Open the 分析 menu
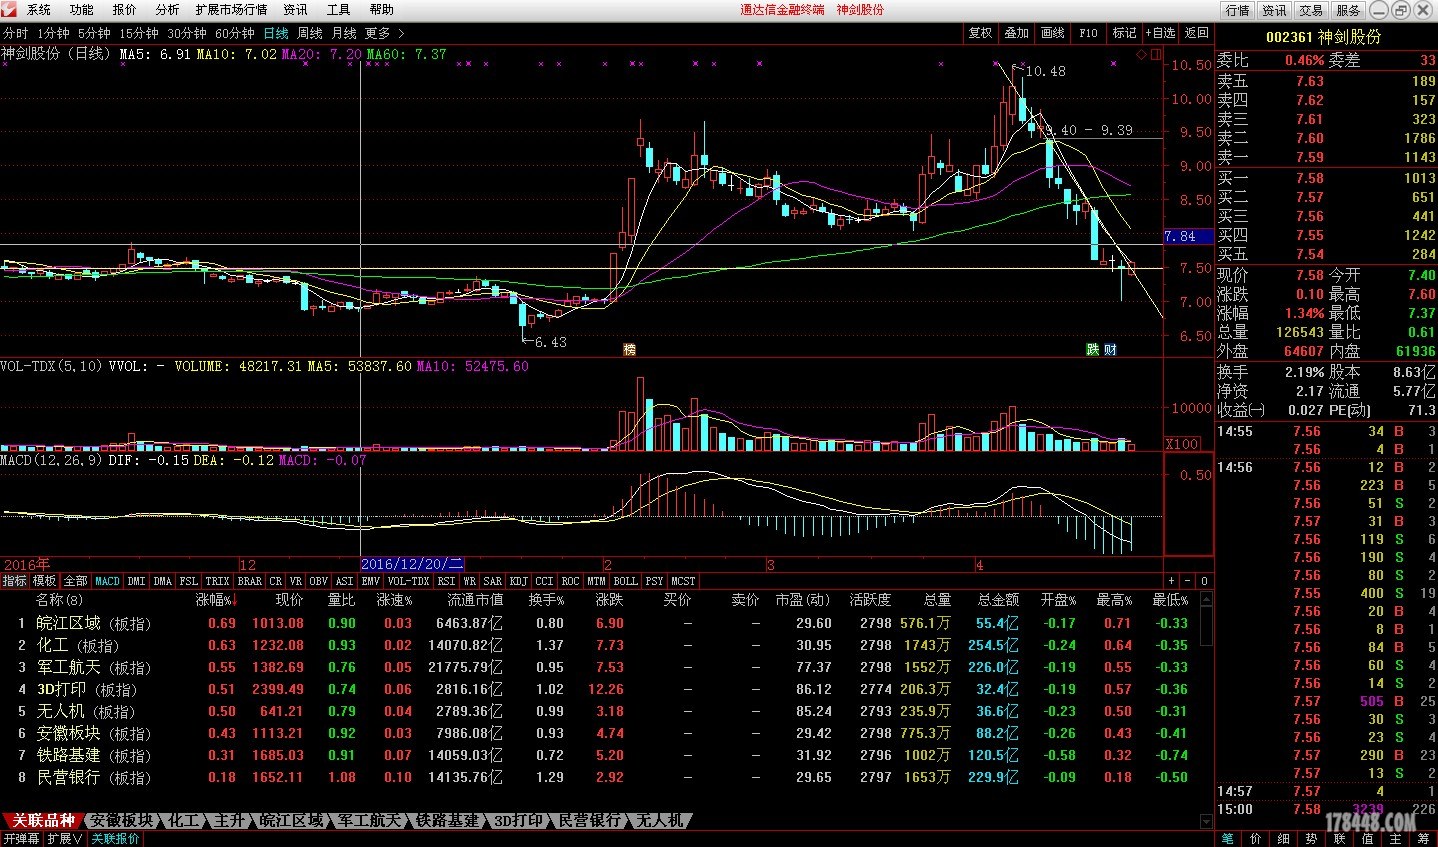1438x847 pixels. pos(168,9)
